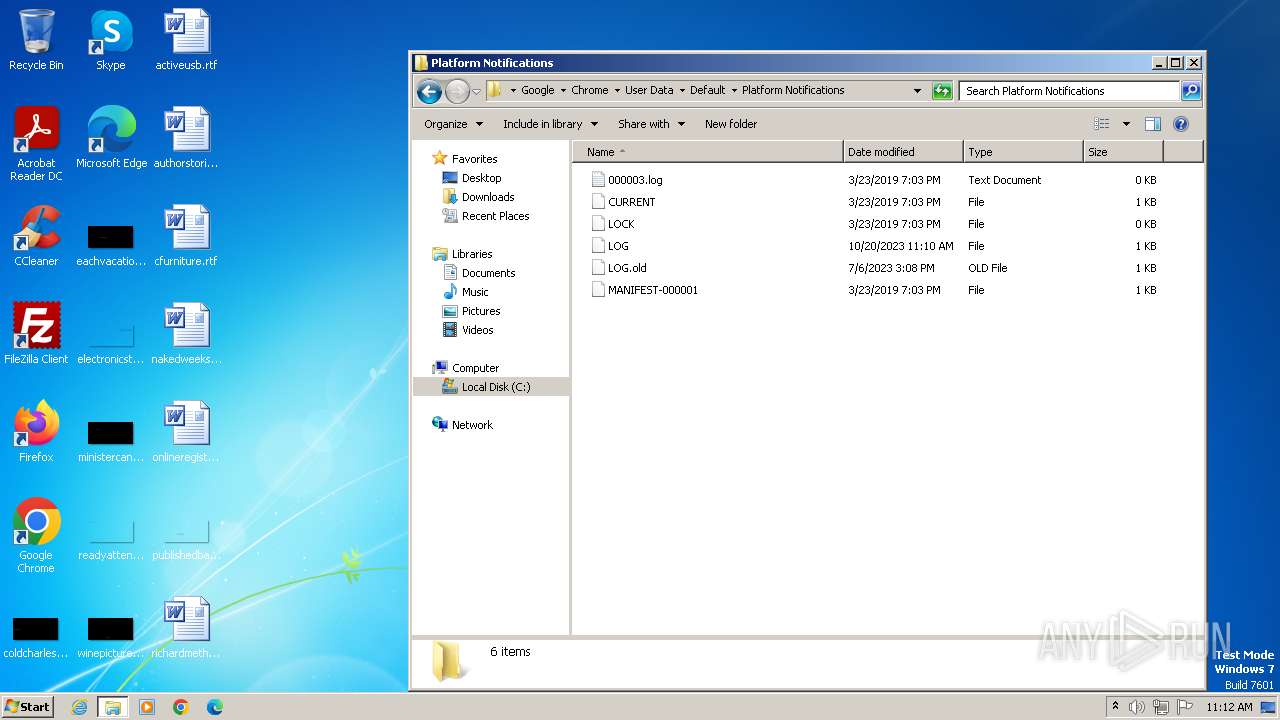Go back with the Explorer back arrow
Image resolution: width=1280 pixels, height=720 pixels.
[x=429, y=91]
